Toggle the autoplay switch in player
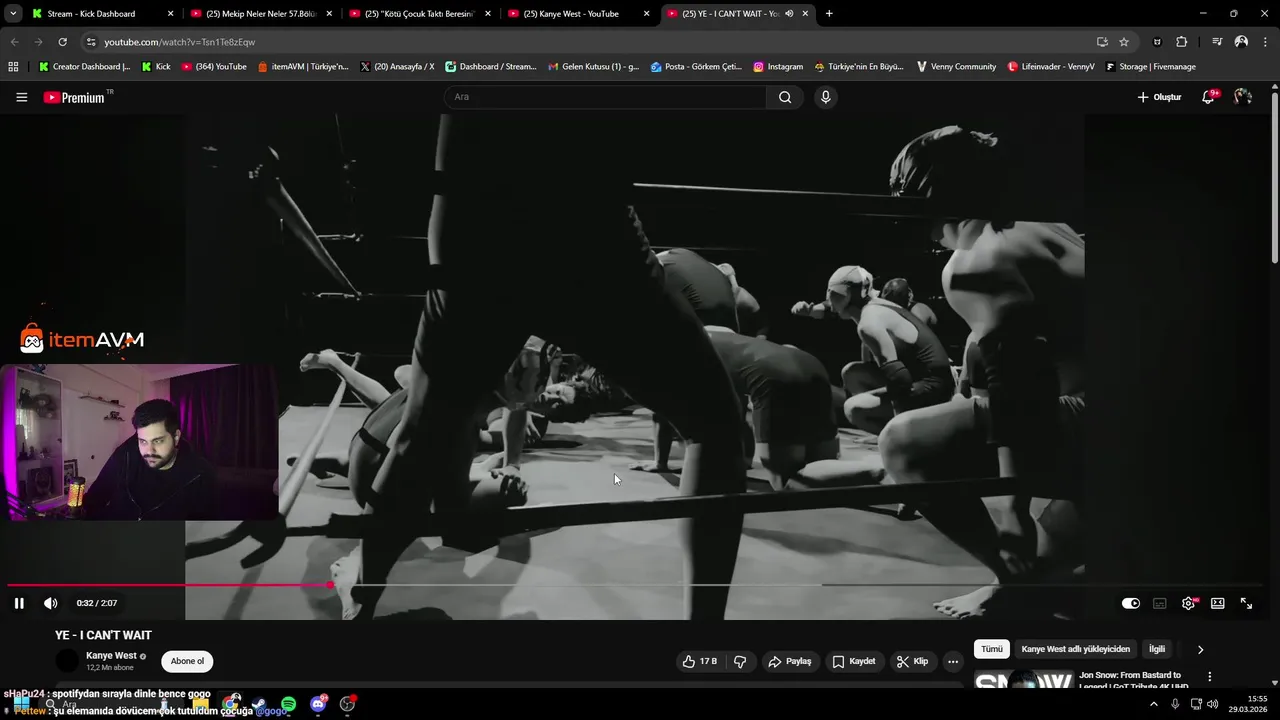The image size is (1280, 720). coord(1130,603)
